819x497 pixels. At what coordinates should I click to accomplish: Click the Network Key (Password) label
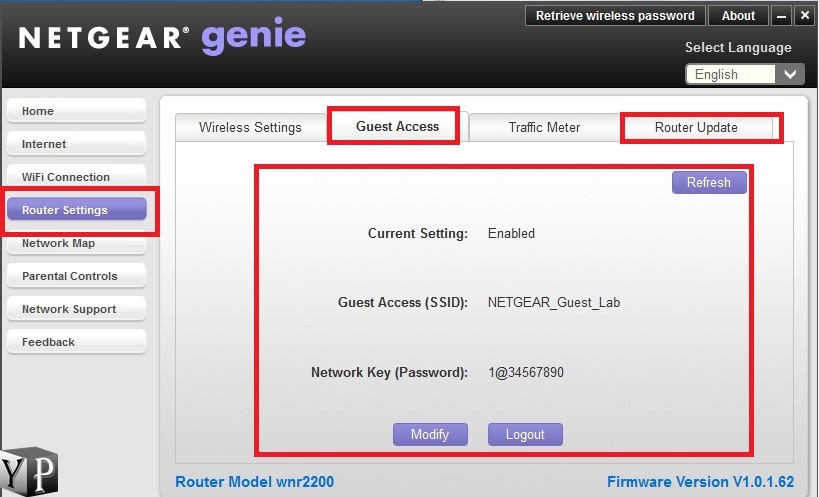point(389,372)
